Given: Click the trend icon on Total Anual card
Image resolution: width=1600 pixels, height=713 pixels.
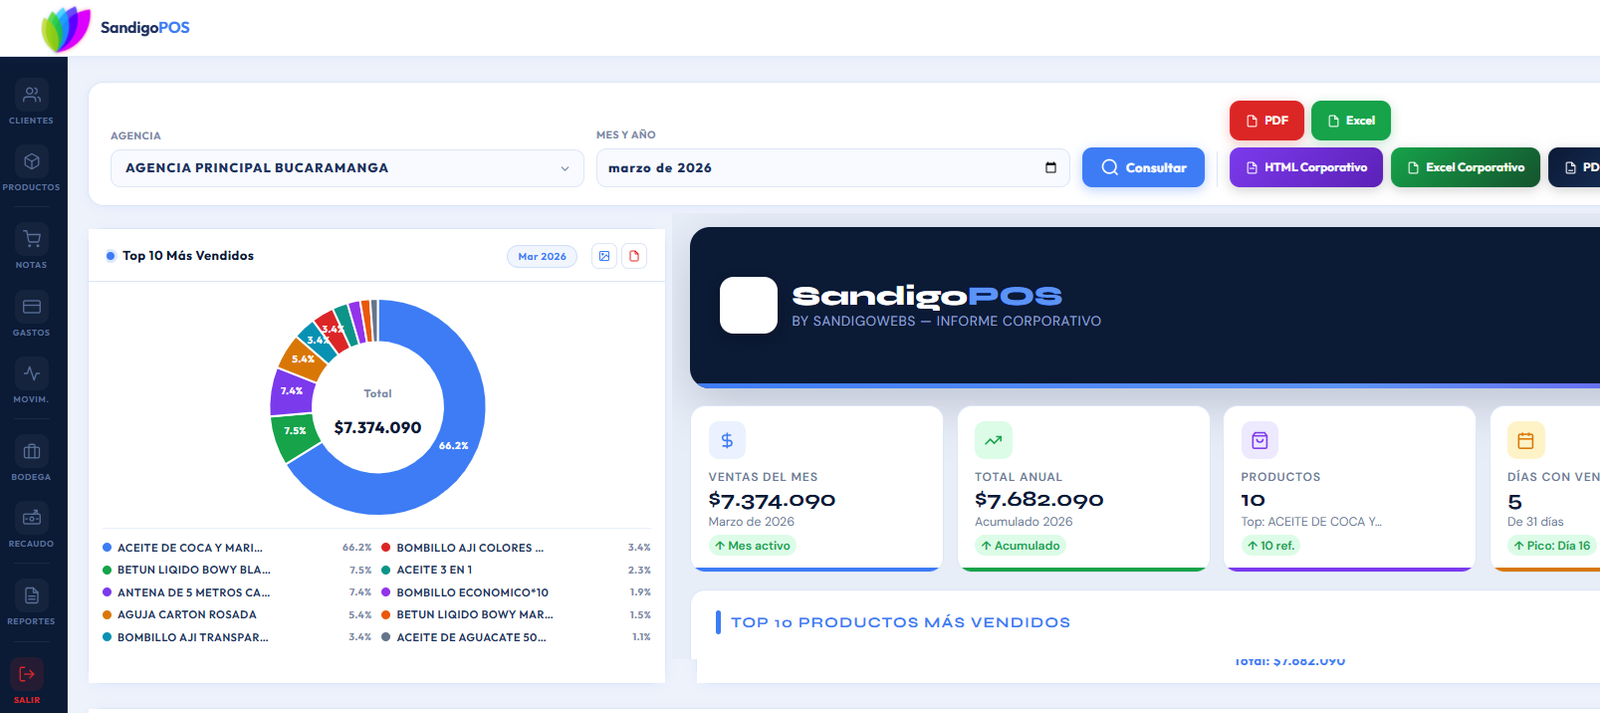Looking at the screenshot, I should coord(993,440).
